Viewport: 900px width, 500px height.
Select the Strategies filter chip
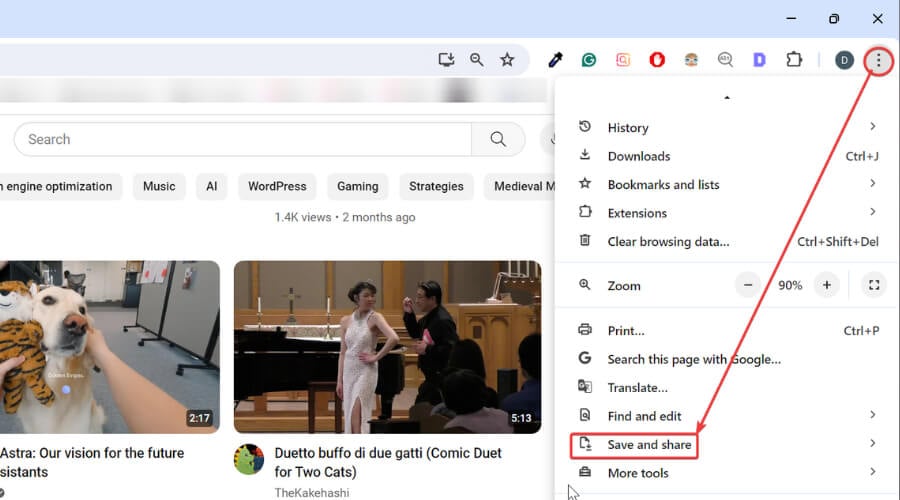[436, 187]
